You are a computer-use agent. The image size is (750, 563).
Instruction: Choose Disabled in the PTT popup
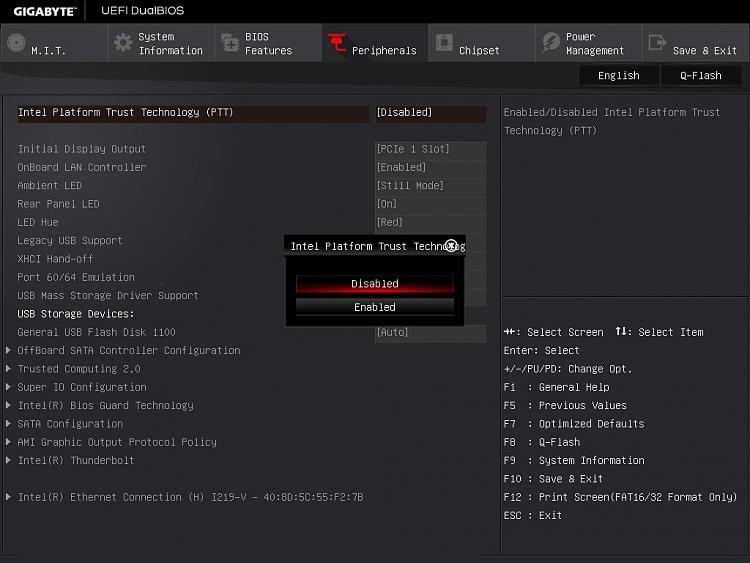click(375, 284)
